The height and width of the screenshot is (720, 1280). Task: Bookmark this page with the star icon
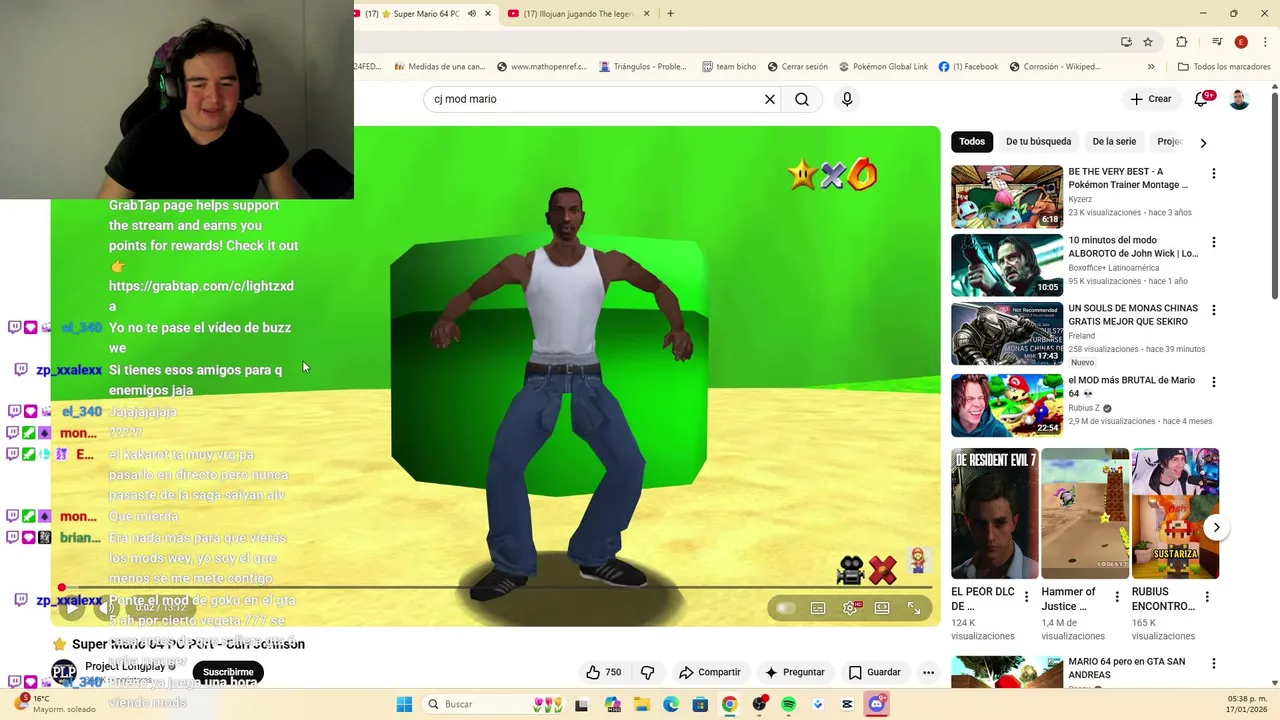1148,42
